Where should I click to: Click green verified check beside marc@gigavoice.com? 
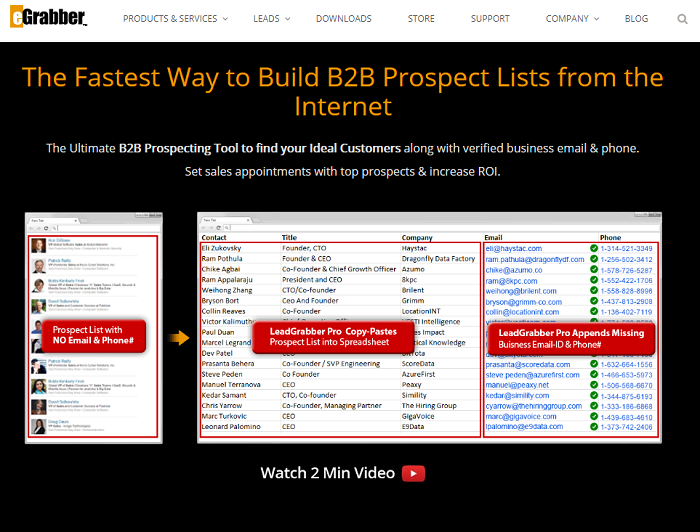tap(594, 416)
